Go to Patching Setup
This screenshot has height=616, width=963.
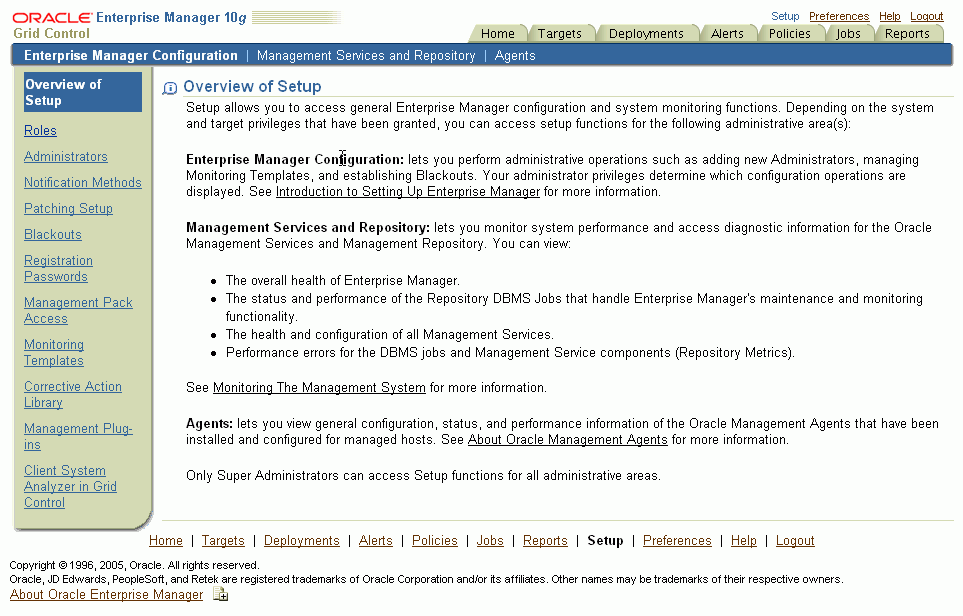[x=68, y=208]
